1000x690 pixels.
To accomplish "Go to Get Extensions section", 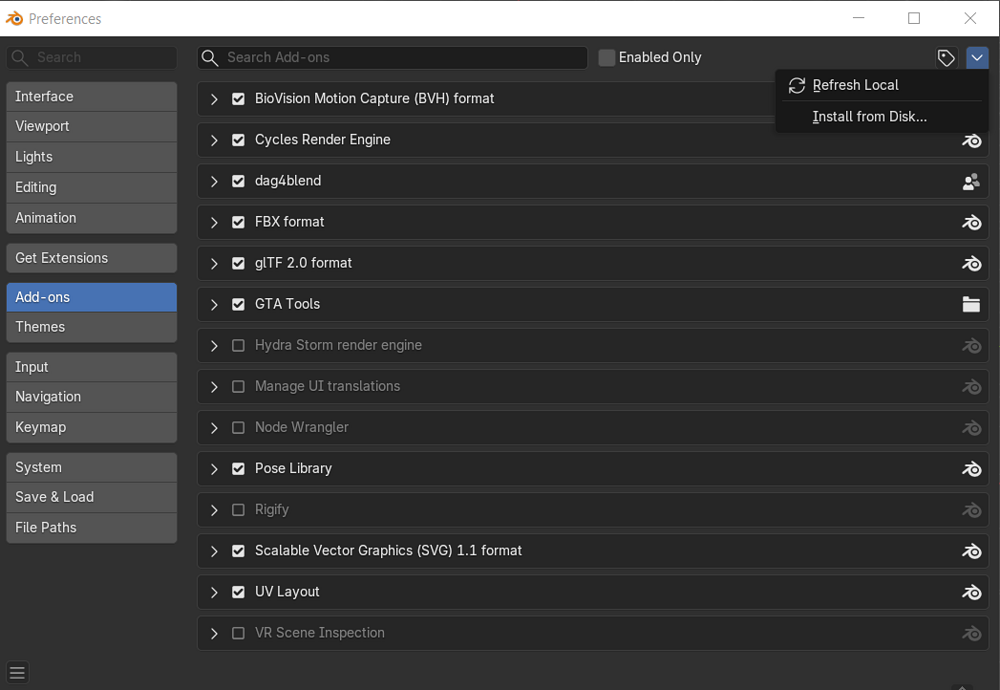I will (x=91, y=258).
